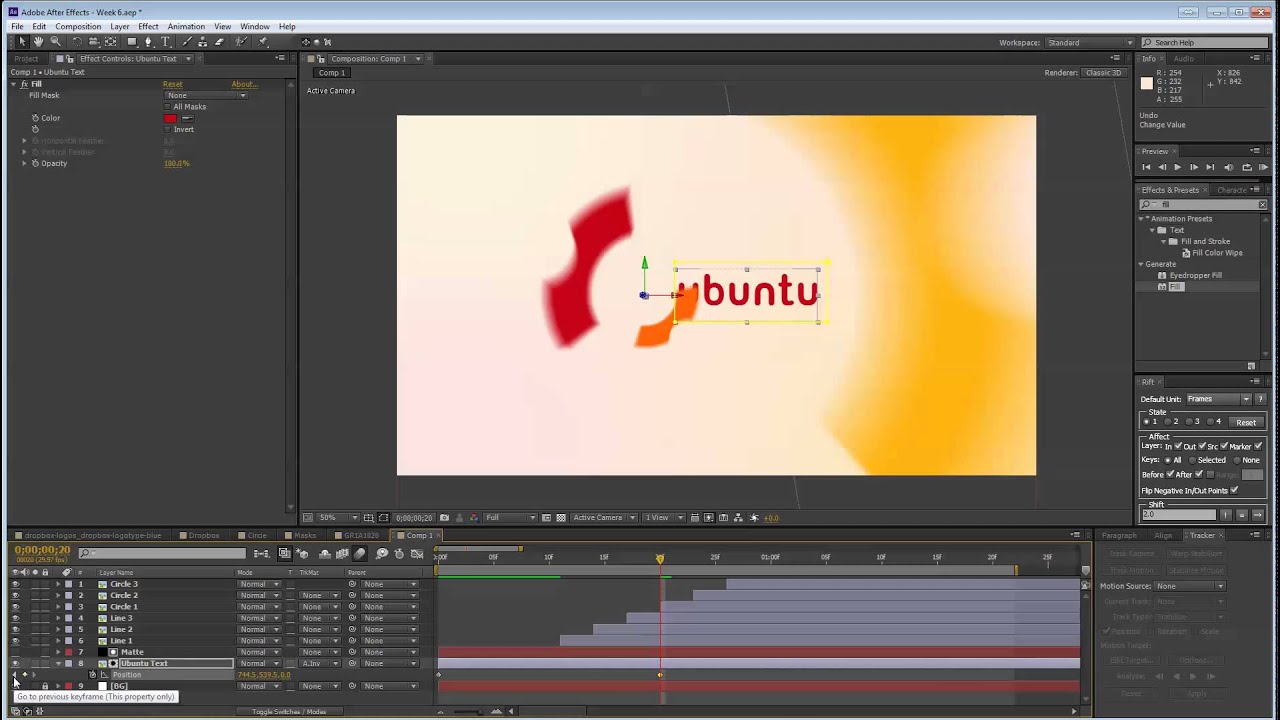The height and width of the screenshot is (720, 1280).
Task: Jump to first frame in Preview panel
Action: [x=1146, y=167]
